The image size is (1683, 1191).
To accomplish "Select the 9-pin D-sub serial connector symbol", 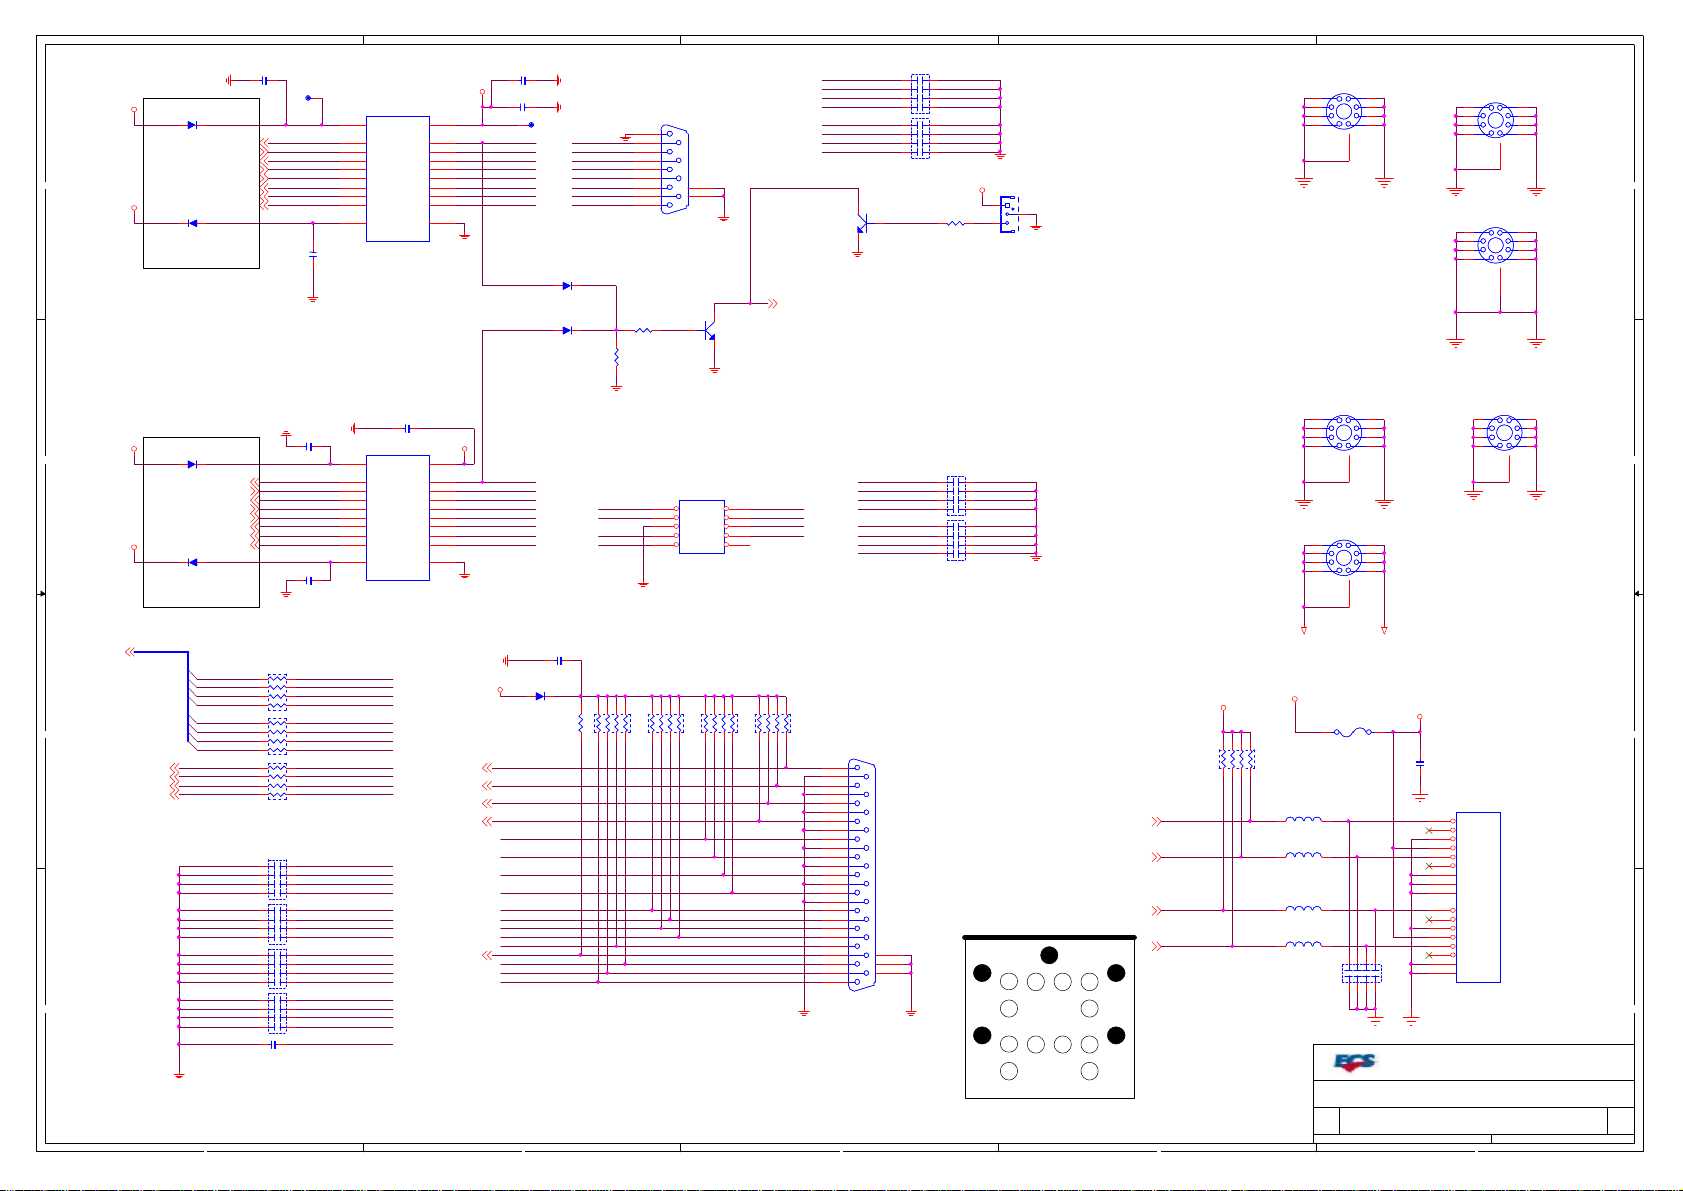I will (x=675, y=170).
